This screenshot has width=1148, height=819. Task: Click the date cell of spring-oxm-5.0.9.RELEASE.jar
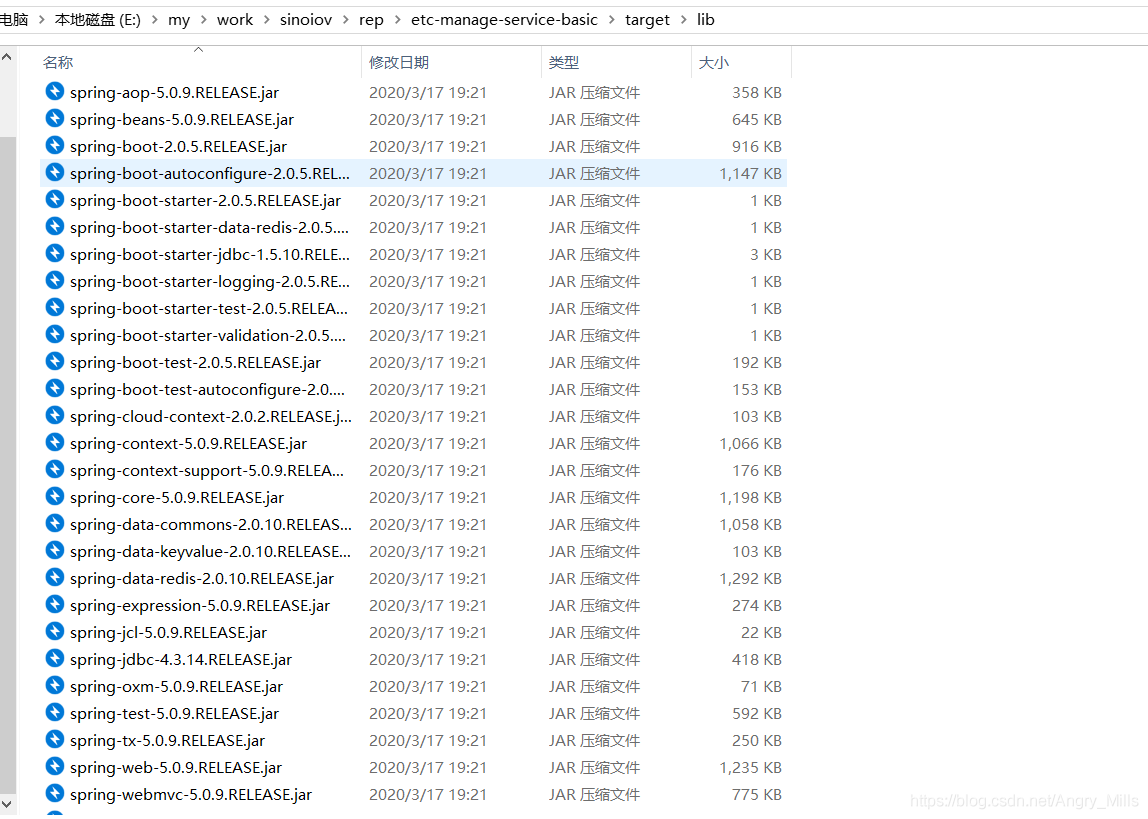tap(428, 687)
